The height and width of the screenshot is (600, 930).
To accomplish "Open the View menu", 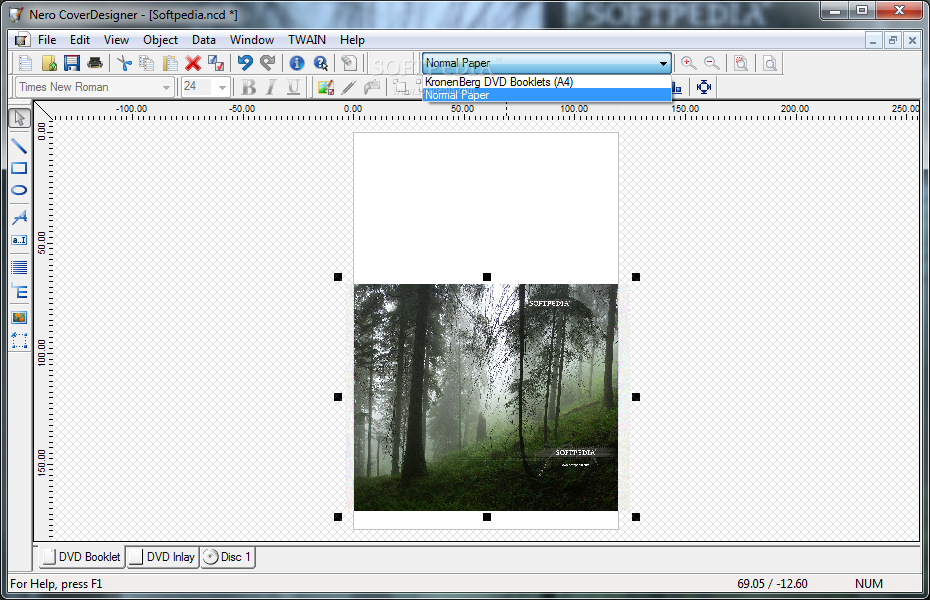I will pyautogui.click(x=116, y=40).
